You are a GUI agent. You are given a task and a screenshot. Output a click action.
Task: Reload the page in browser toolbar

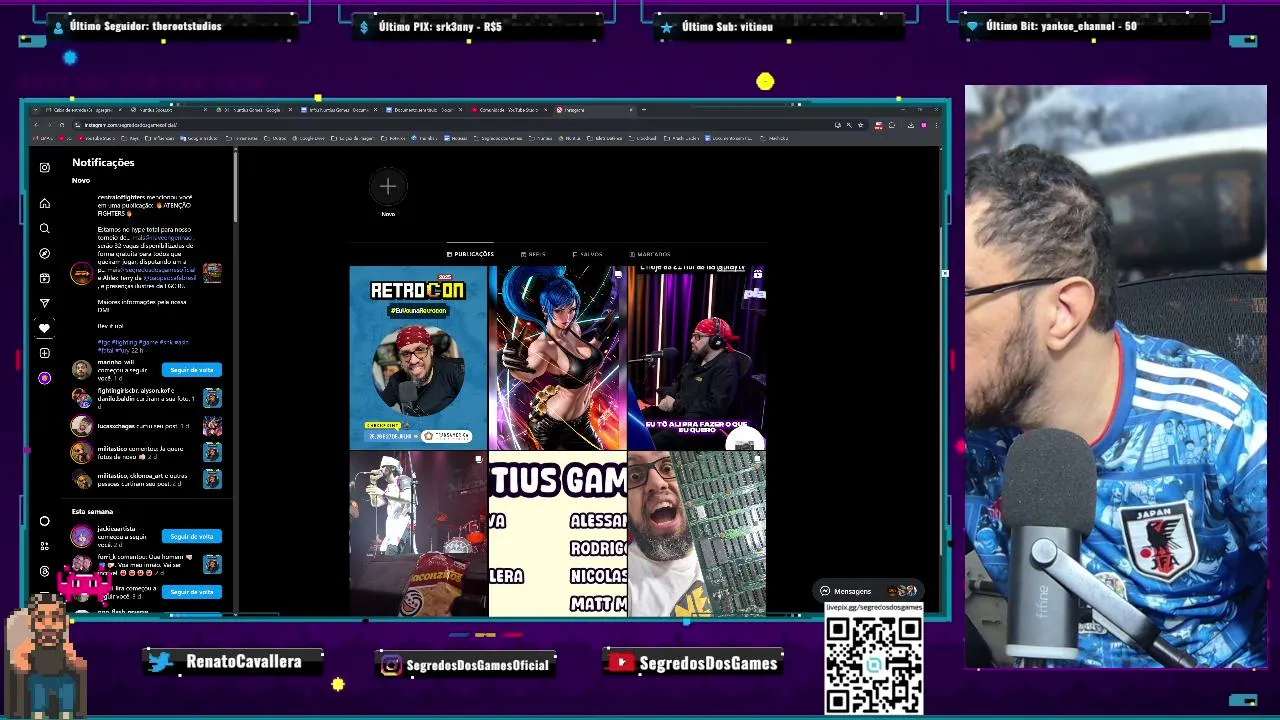61,125
